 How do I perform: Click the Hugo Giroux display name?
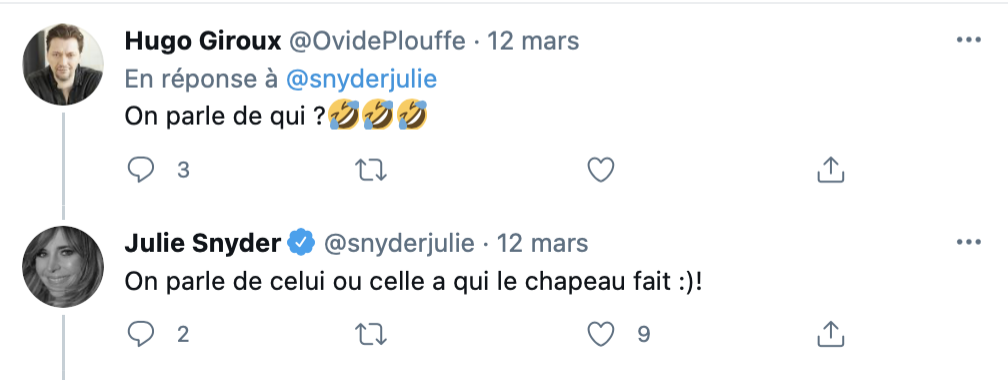(203, 41)
